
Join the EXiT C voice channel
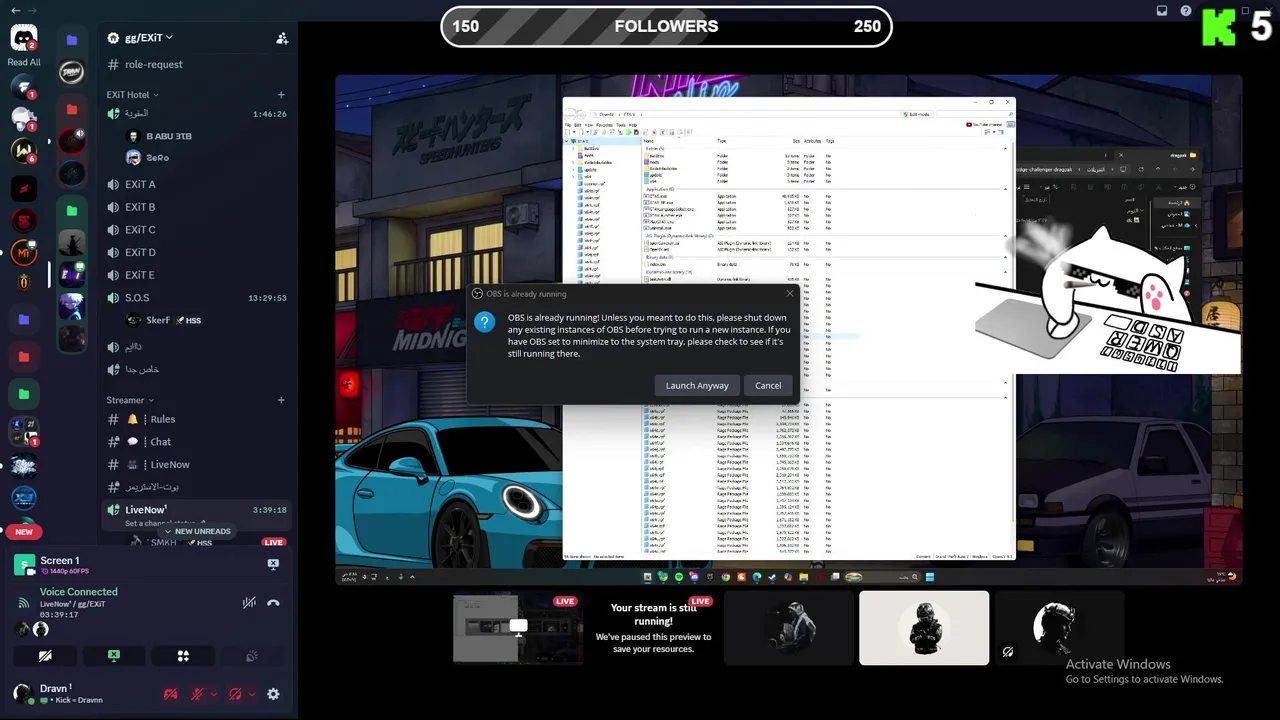click(140, 230)
